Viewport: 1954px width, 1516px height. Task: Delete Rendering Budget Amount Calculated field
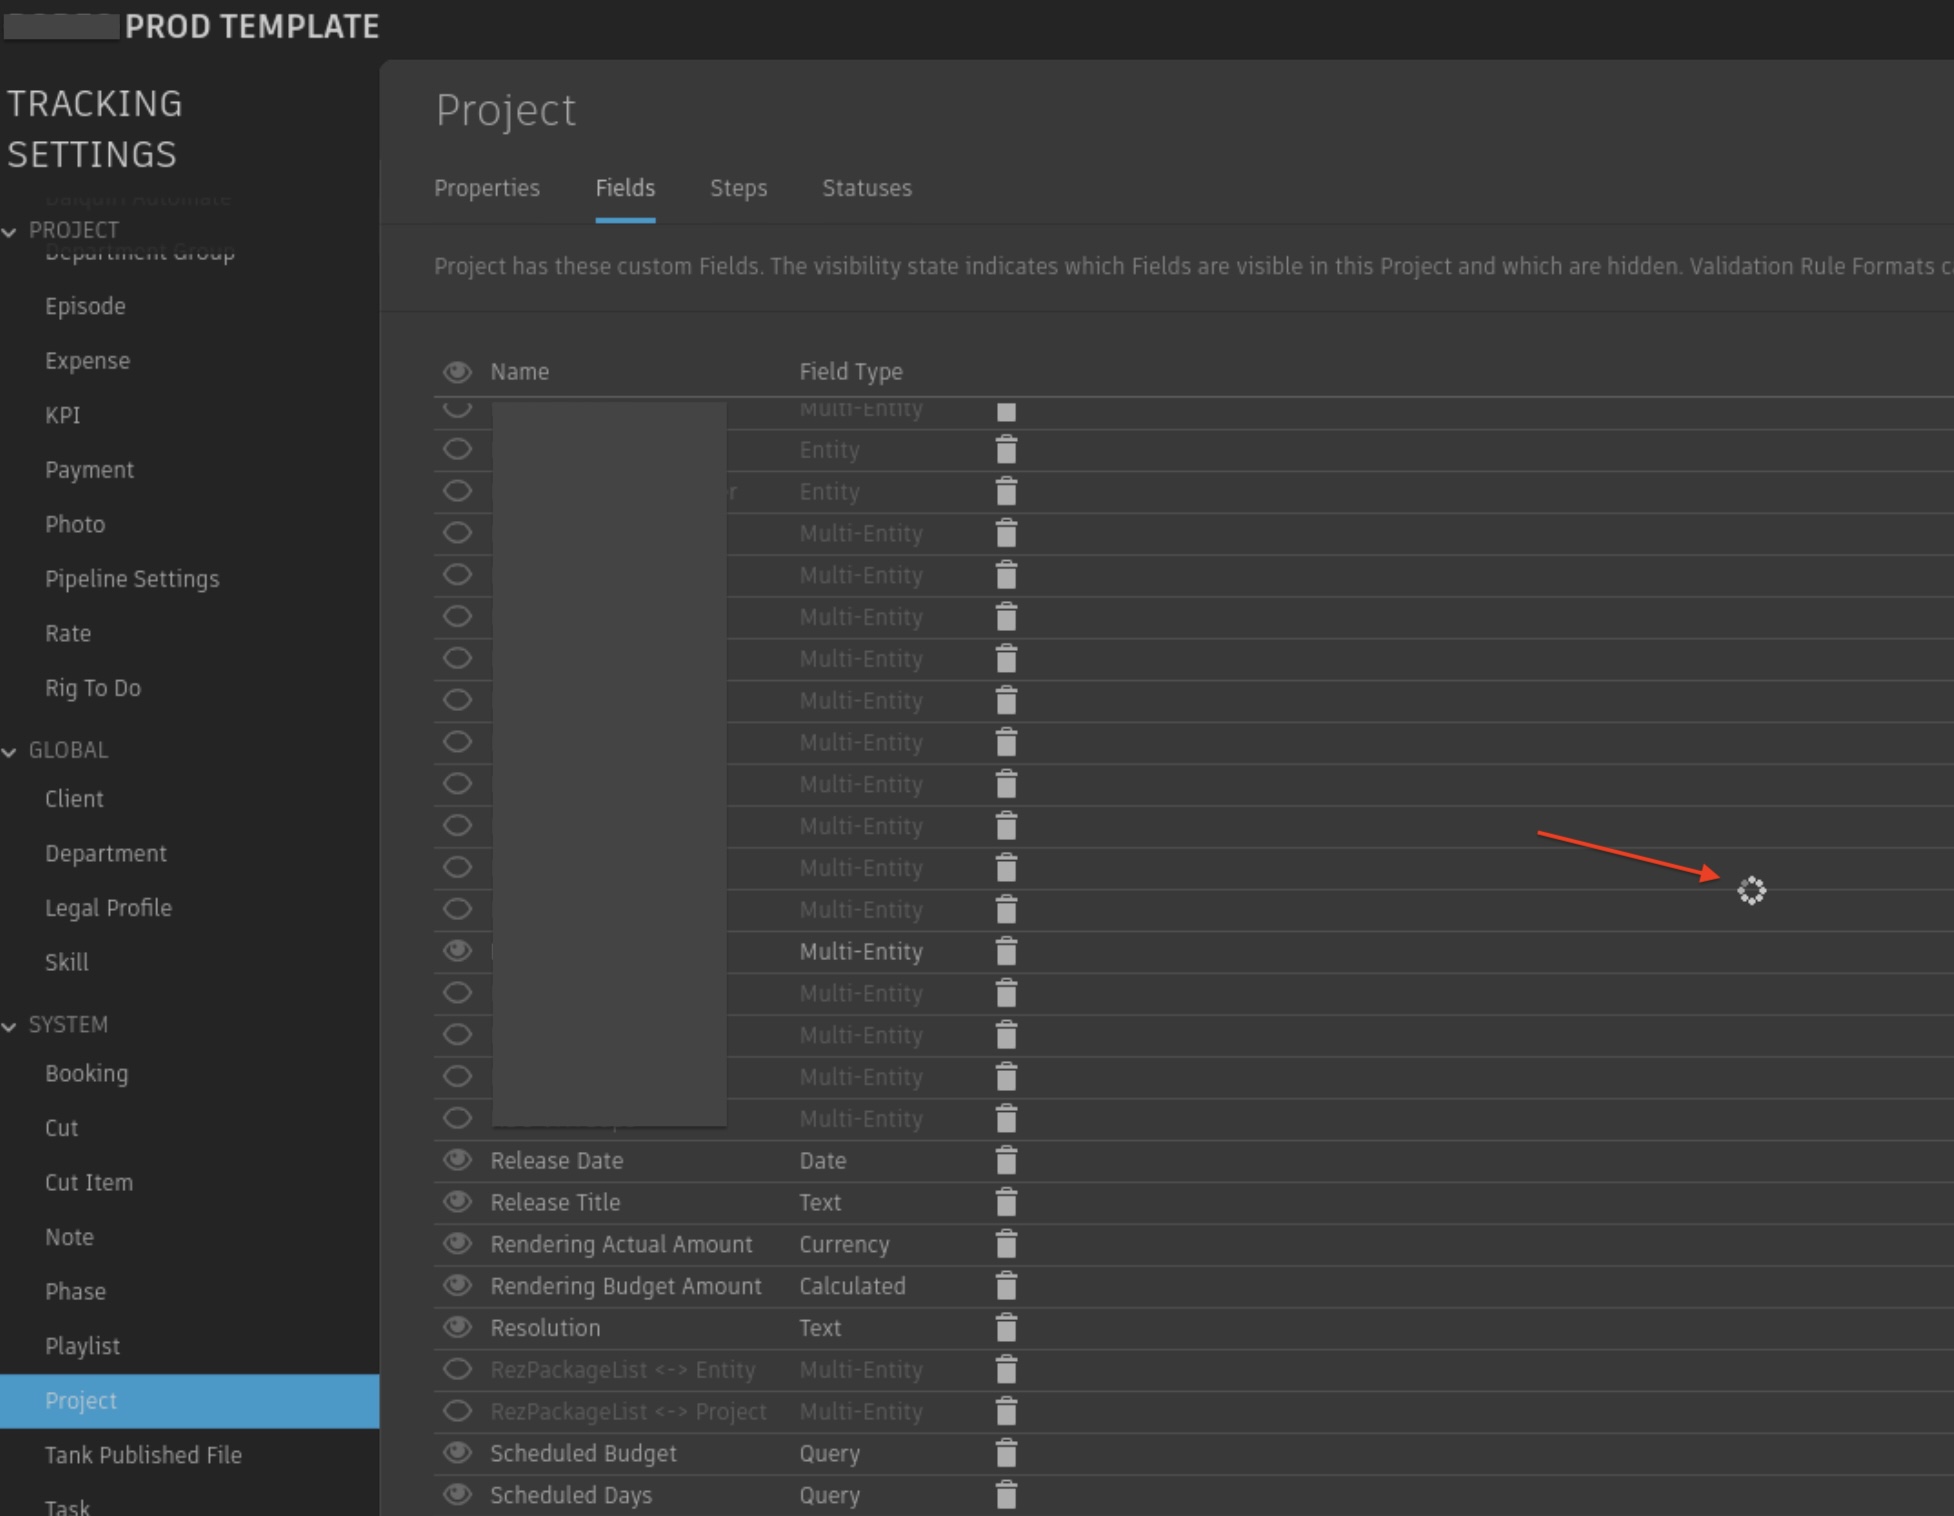pos(1006,1286)
